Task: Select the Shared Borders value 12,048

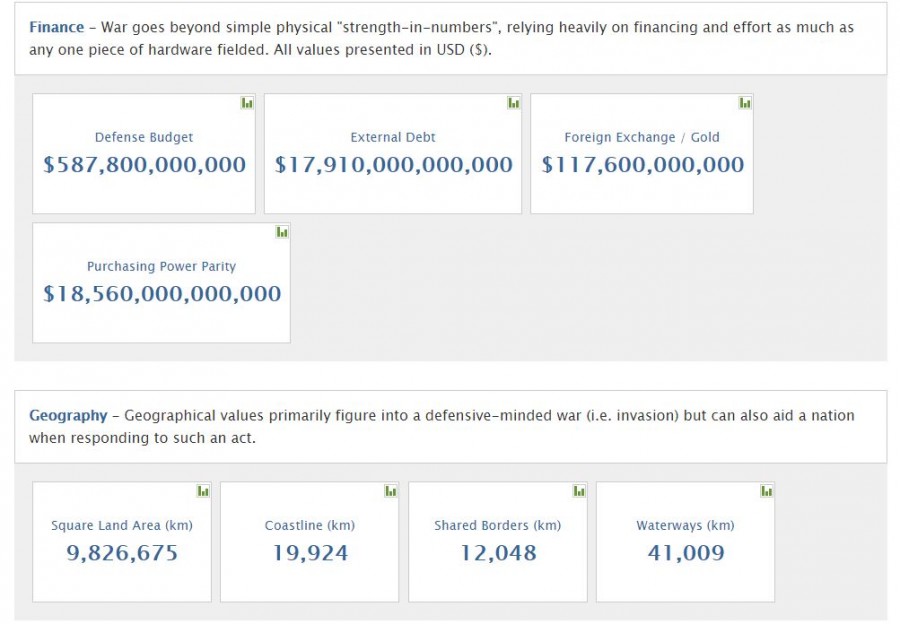Action: click(498, 553)
